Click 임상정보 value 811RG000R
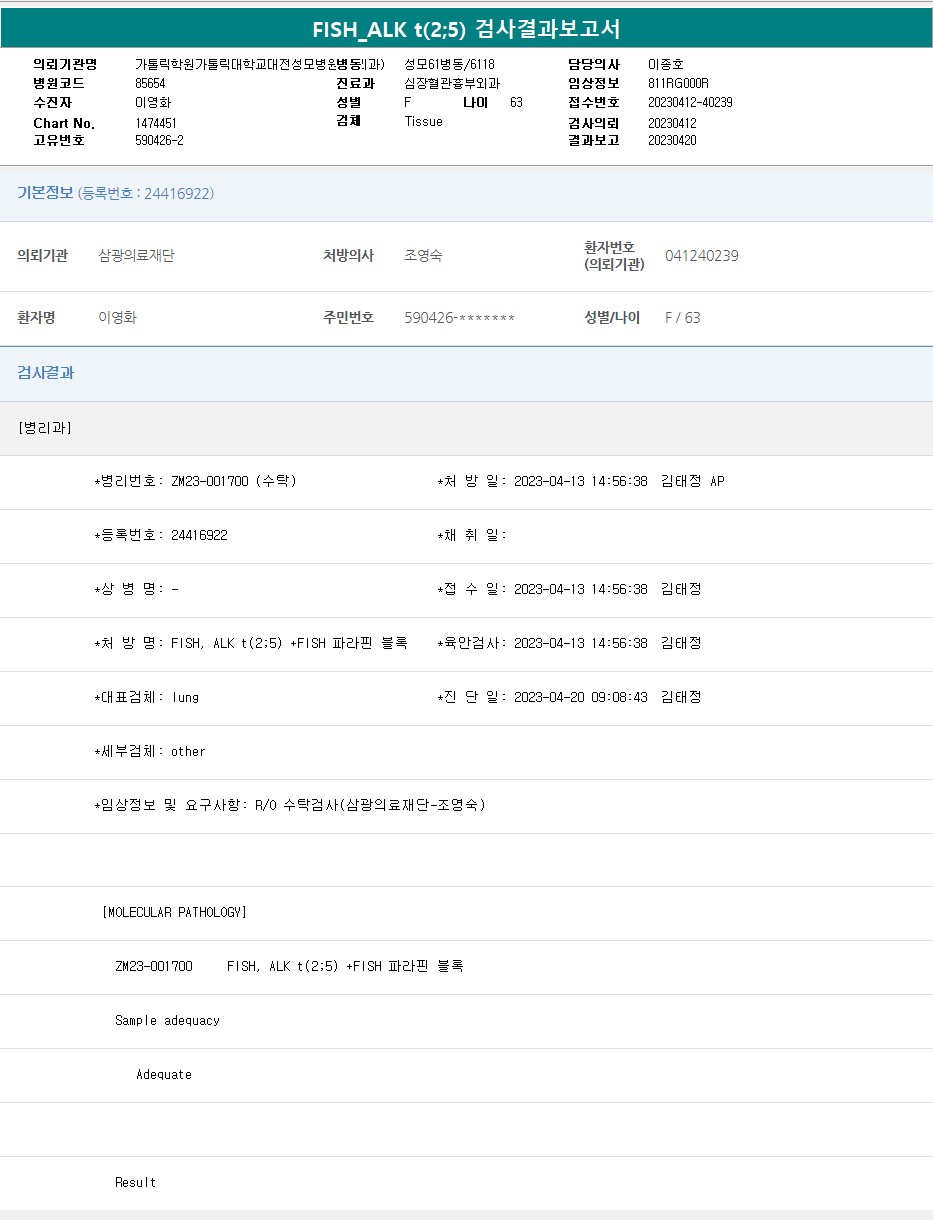This screenshot has height=1220, width=933. tap(678, 83)
